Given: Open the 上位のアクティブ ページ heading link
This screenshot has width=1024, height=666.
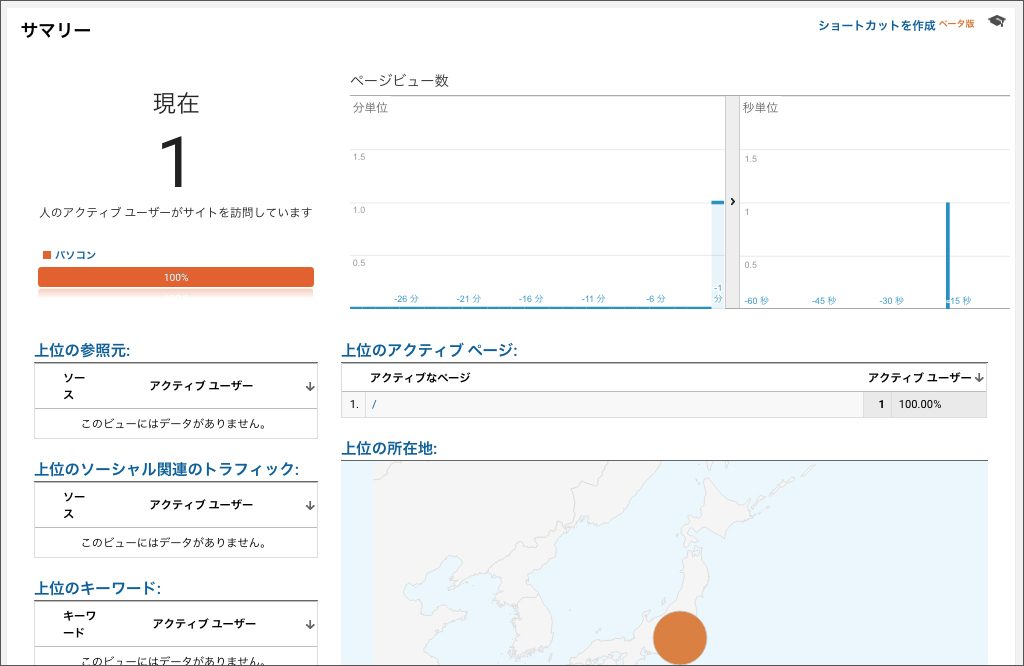Looking at the screenshot, I should click(430, 351).
